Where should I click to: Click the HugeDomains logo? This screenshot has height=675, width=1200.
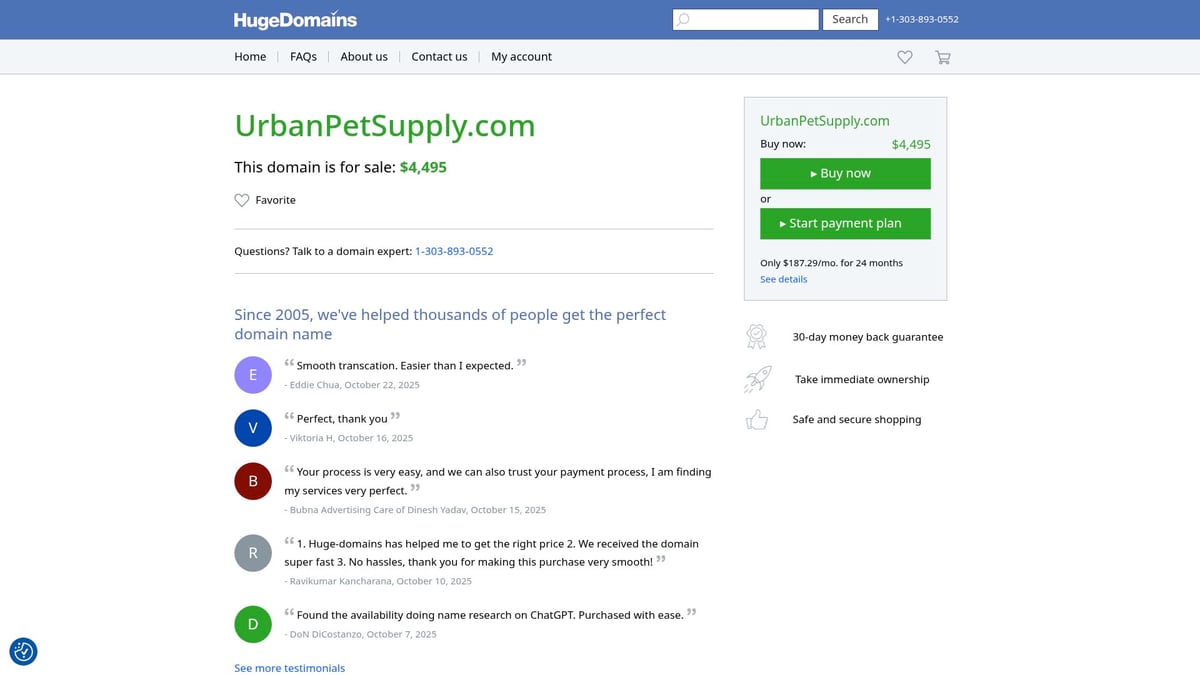(295, 19)
